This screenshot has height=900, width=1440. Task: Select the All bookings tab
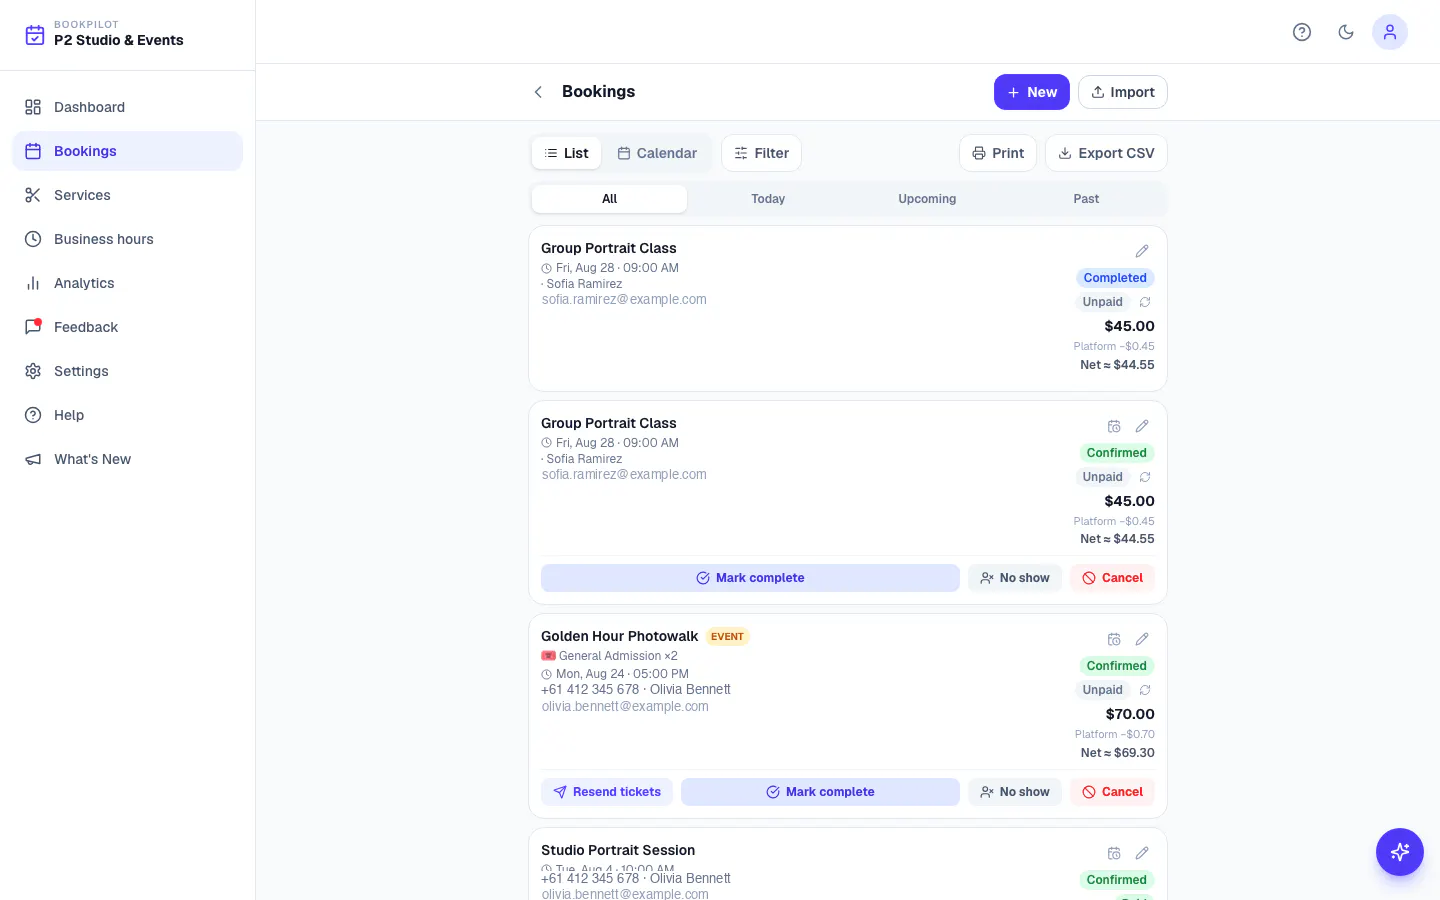(x=609, y=199)
